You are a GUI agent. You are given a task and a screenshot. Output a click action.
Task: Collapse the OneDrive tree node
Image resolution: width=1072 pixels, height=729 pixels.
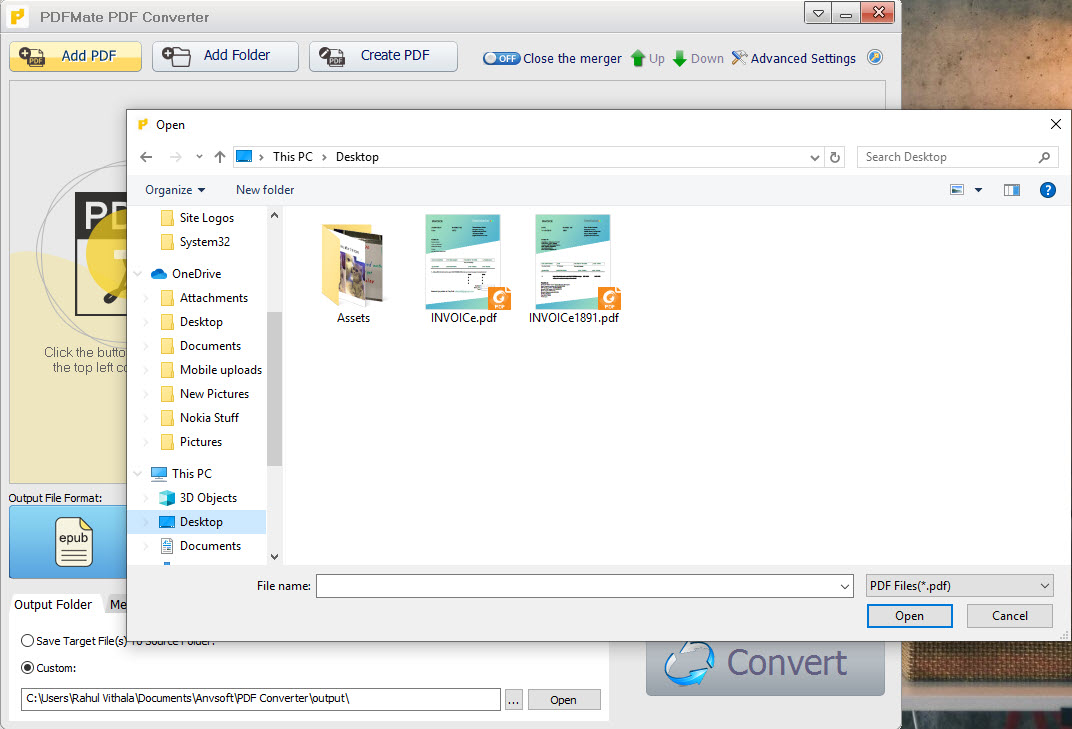coord(137,274)
